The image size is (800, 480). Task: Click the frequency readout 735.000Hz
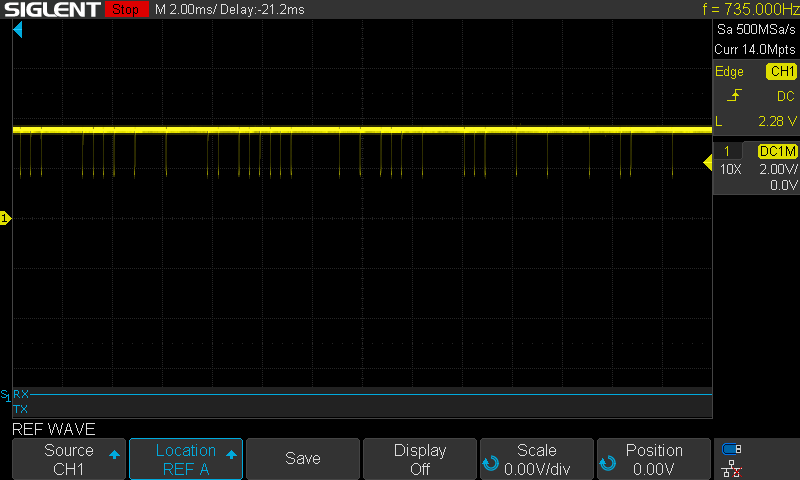[751, 9]
